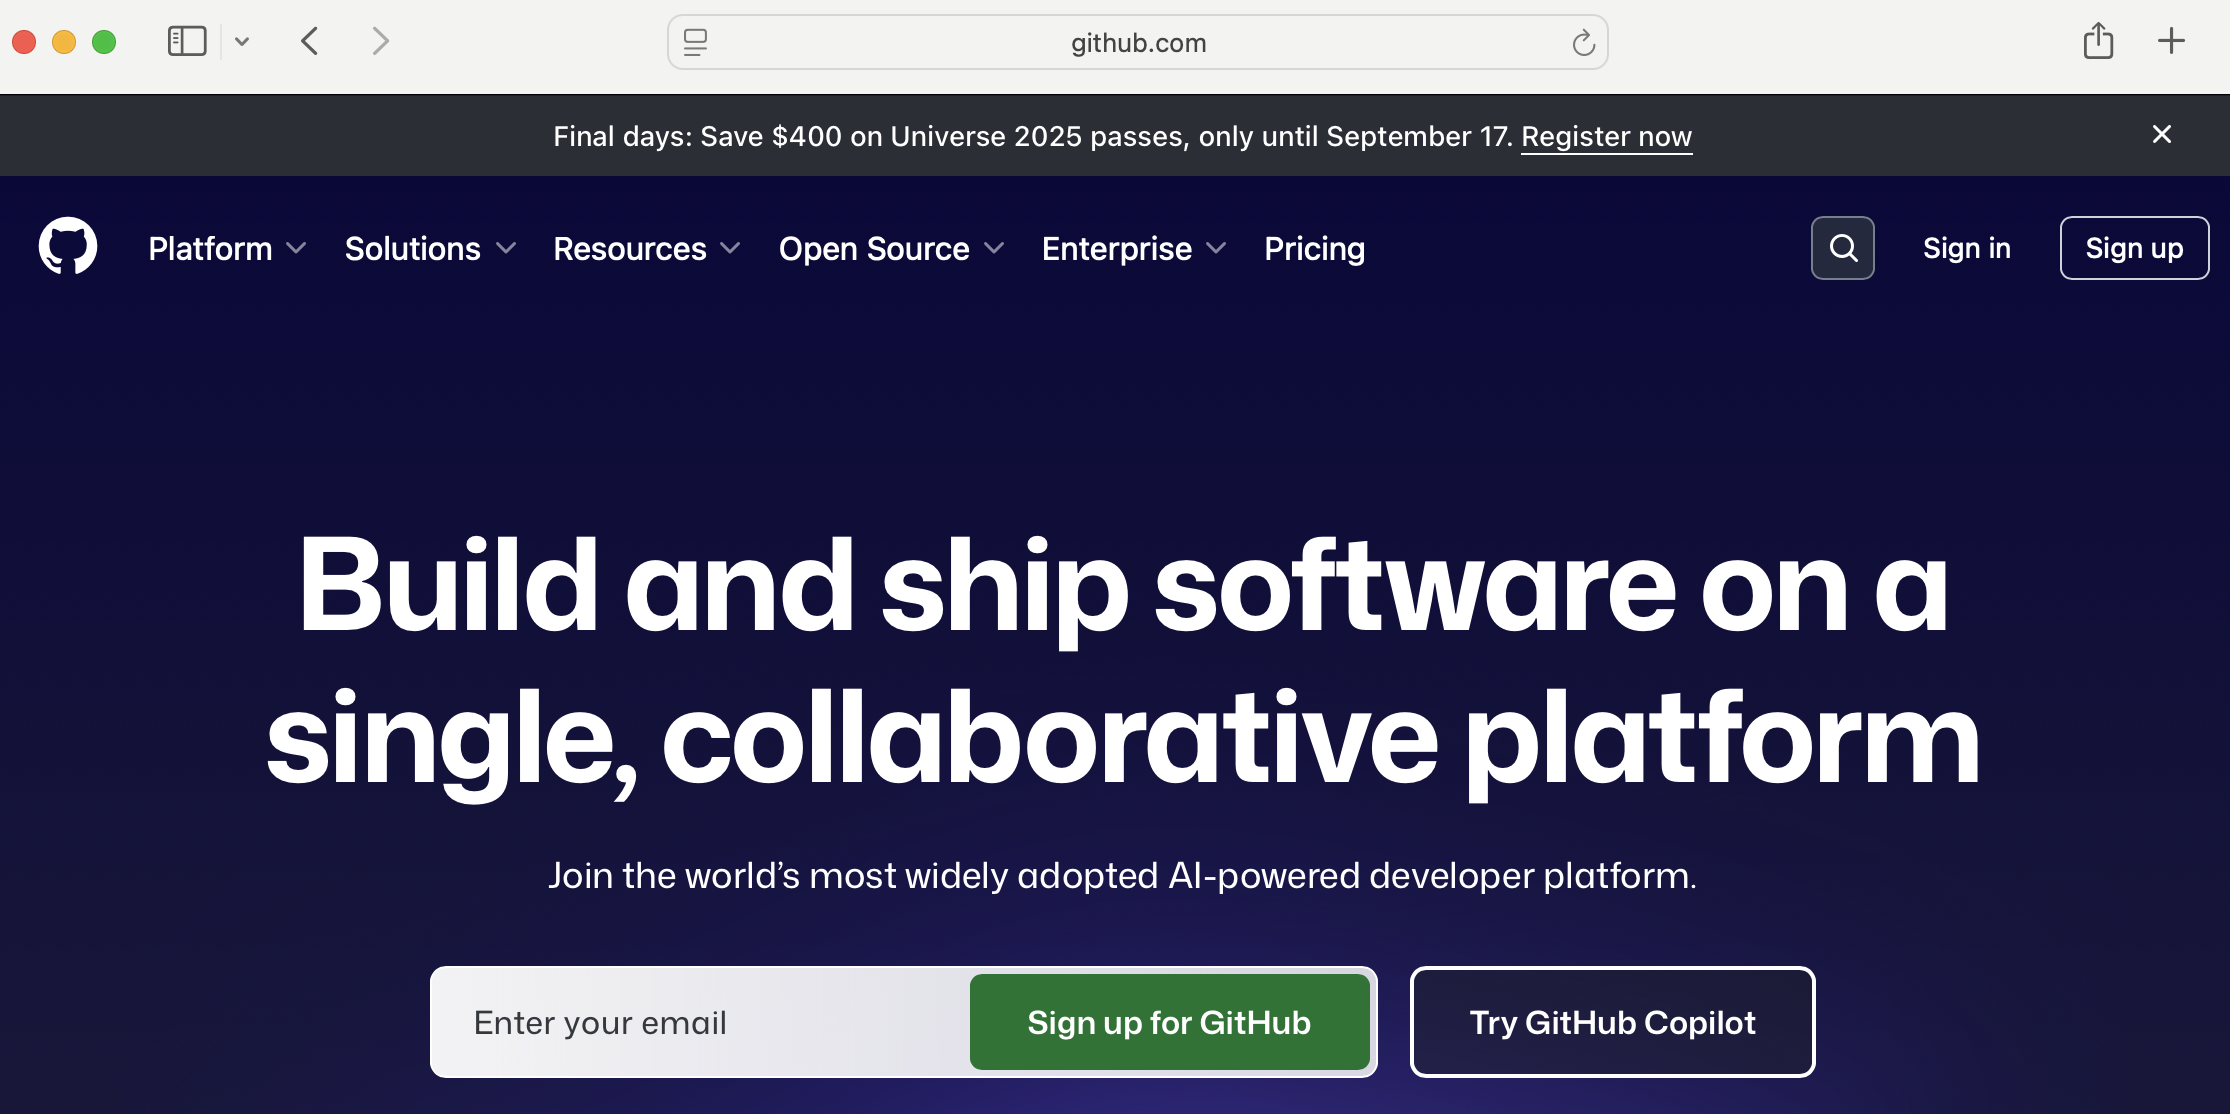Toggle the Safari sidebar
This screenshot has height=1114, width=2230.
pyautogui.click(x=186, y=41)
